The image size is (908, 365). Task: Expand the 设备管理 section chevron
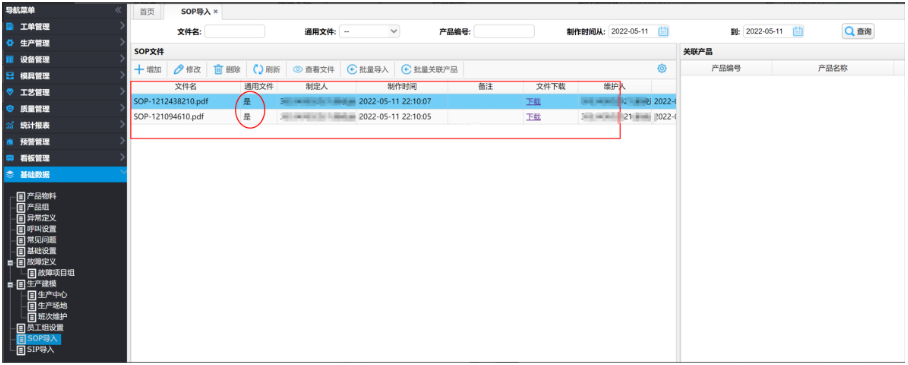[122, 59]
